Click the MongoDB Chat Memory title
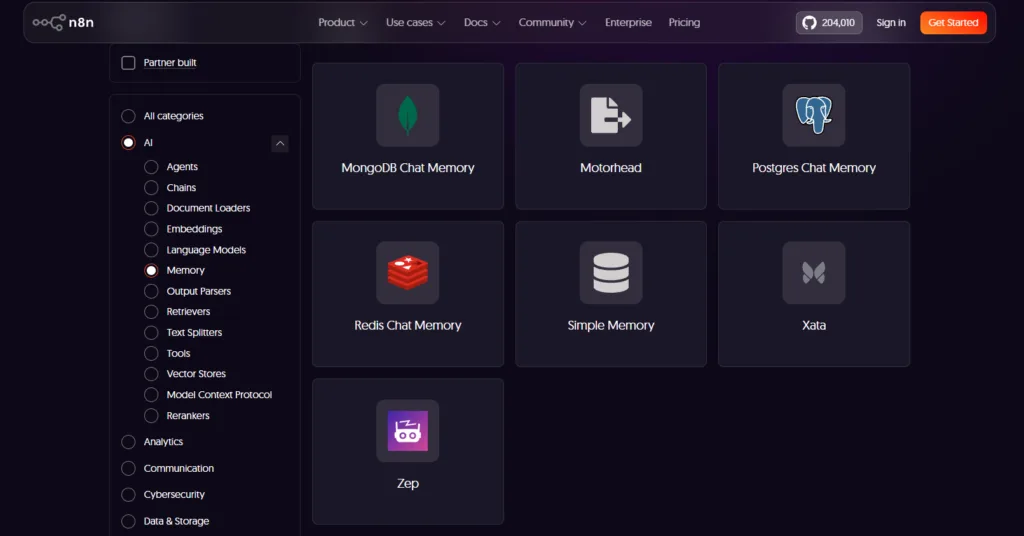Image resolution: width=1024 pixels, height=536 pixels. (x=408, y=168)
